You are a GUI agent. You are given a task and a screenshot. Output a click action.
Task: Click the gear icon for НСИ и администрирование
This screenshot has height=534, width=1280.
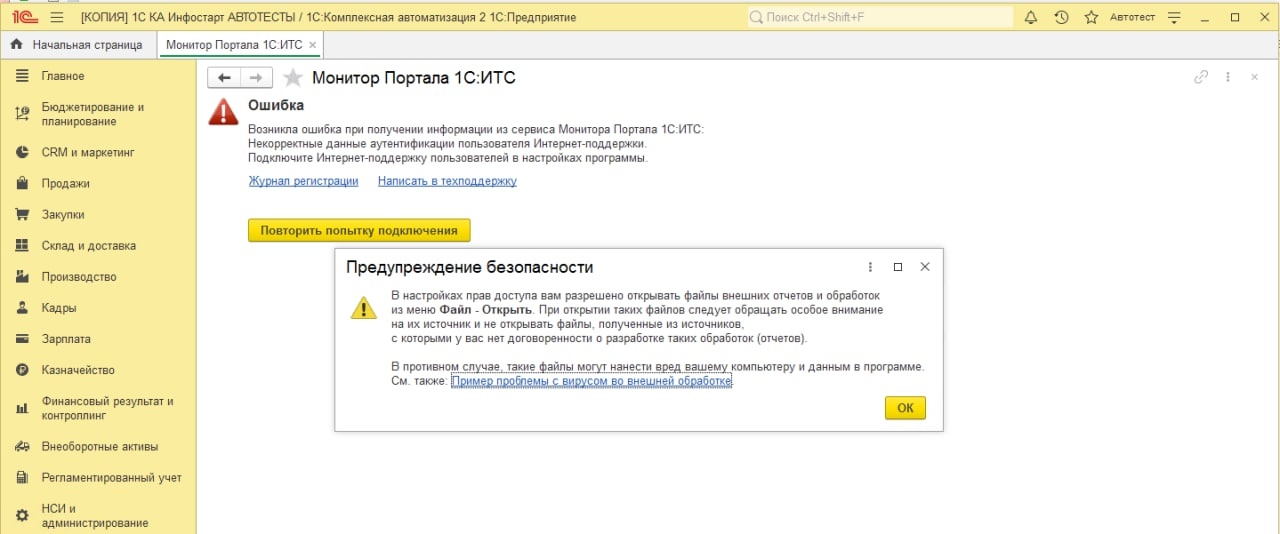(22, 515)
